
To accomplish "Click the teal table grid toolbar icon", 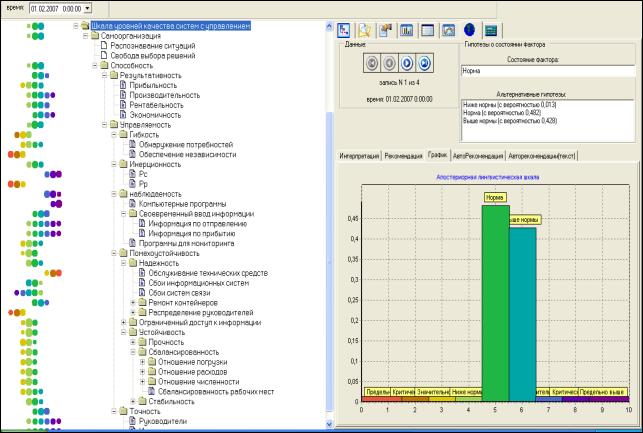I will tap(490, 30).
